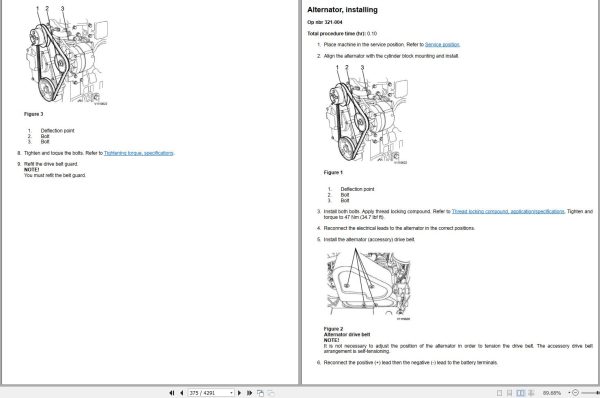
Task: Click 'Reconnect the positive (+) lead' step
Action: click(411, 362)
